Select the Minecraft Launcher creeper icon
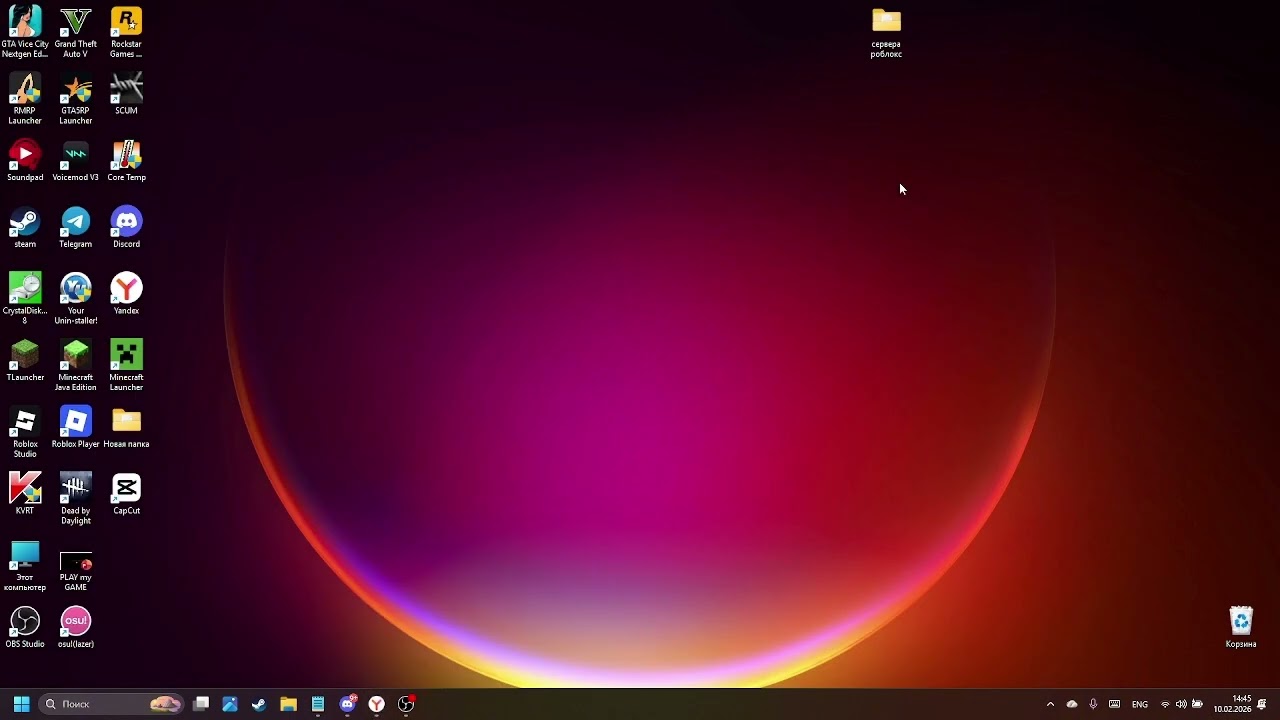 (x=126, y=366)
